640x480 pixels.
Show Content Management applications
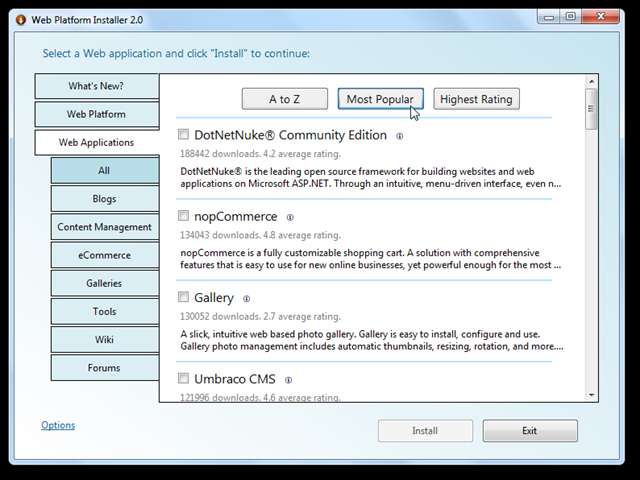coord(104,227)
